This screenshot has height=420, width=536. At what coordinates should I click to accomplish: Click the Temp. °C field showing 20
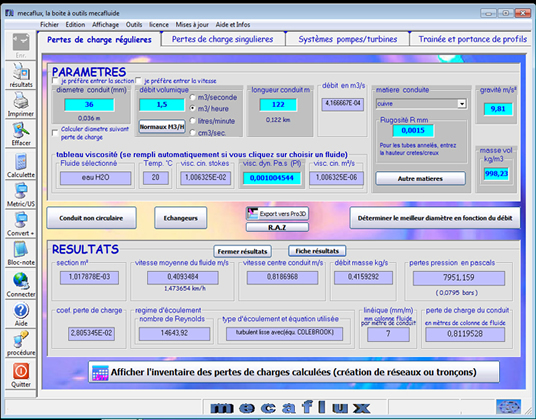tap(156, 178)
